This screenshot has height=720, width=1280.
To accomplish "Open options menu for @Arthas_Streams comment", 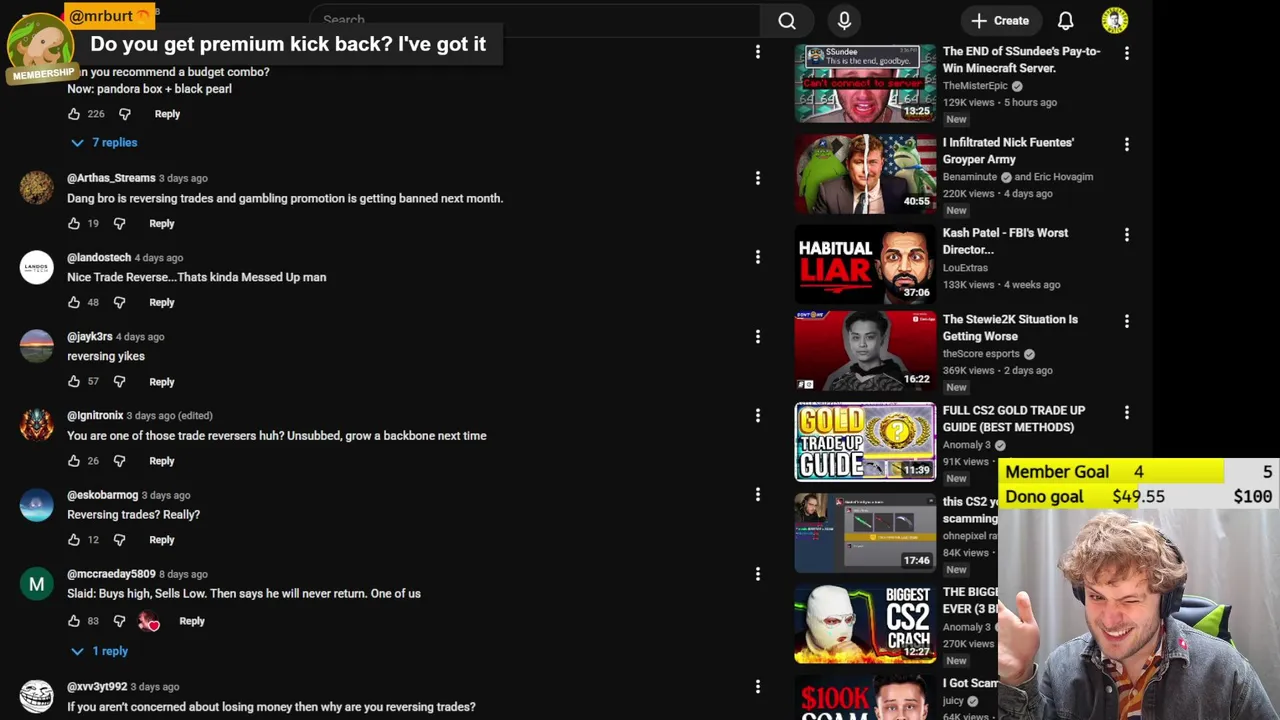I will click(x=758, y=178).
